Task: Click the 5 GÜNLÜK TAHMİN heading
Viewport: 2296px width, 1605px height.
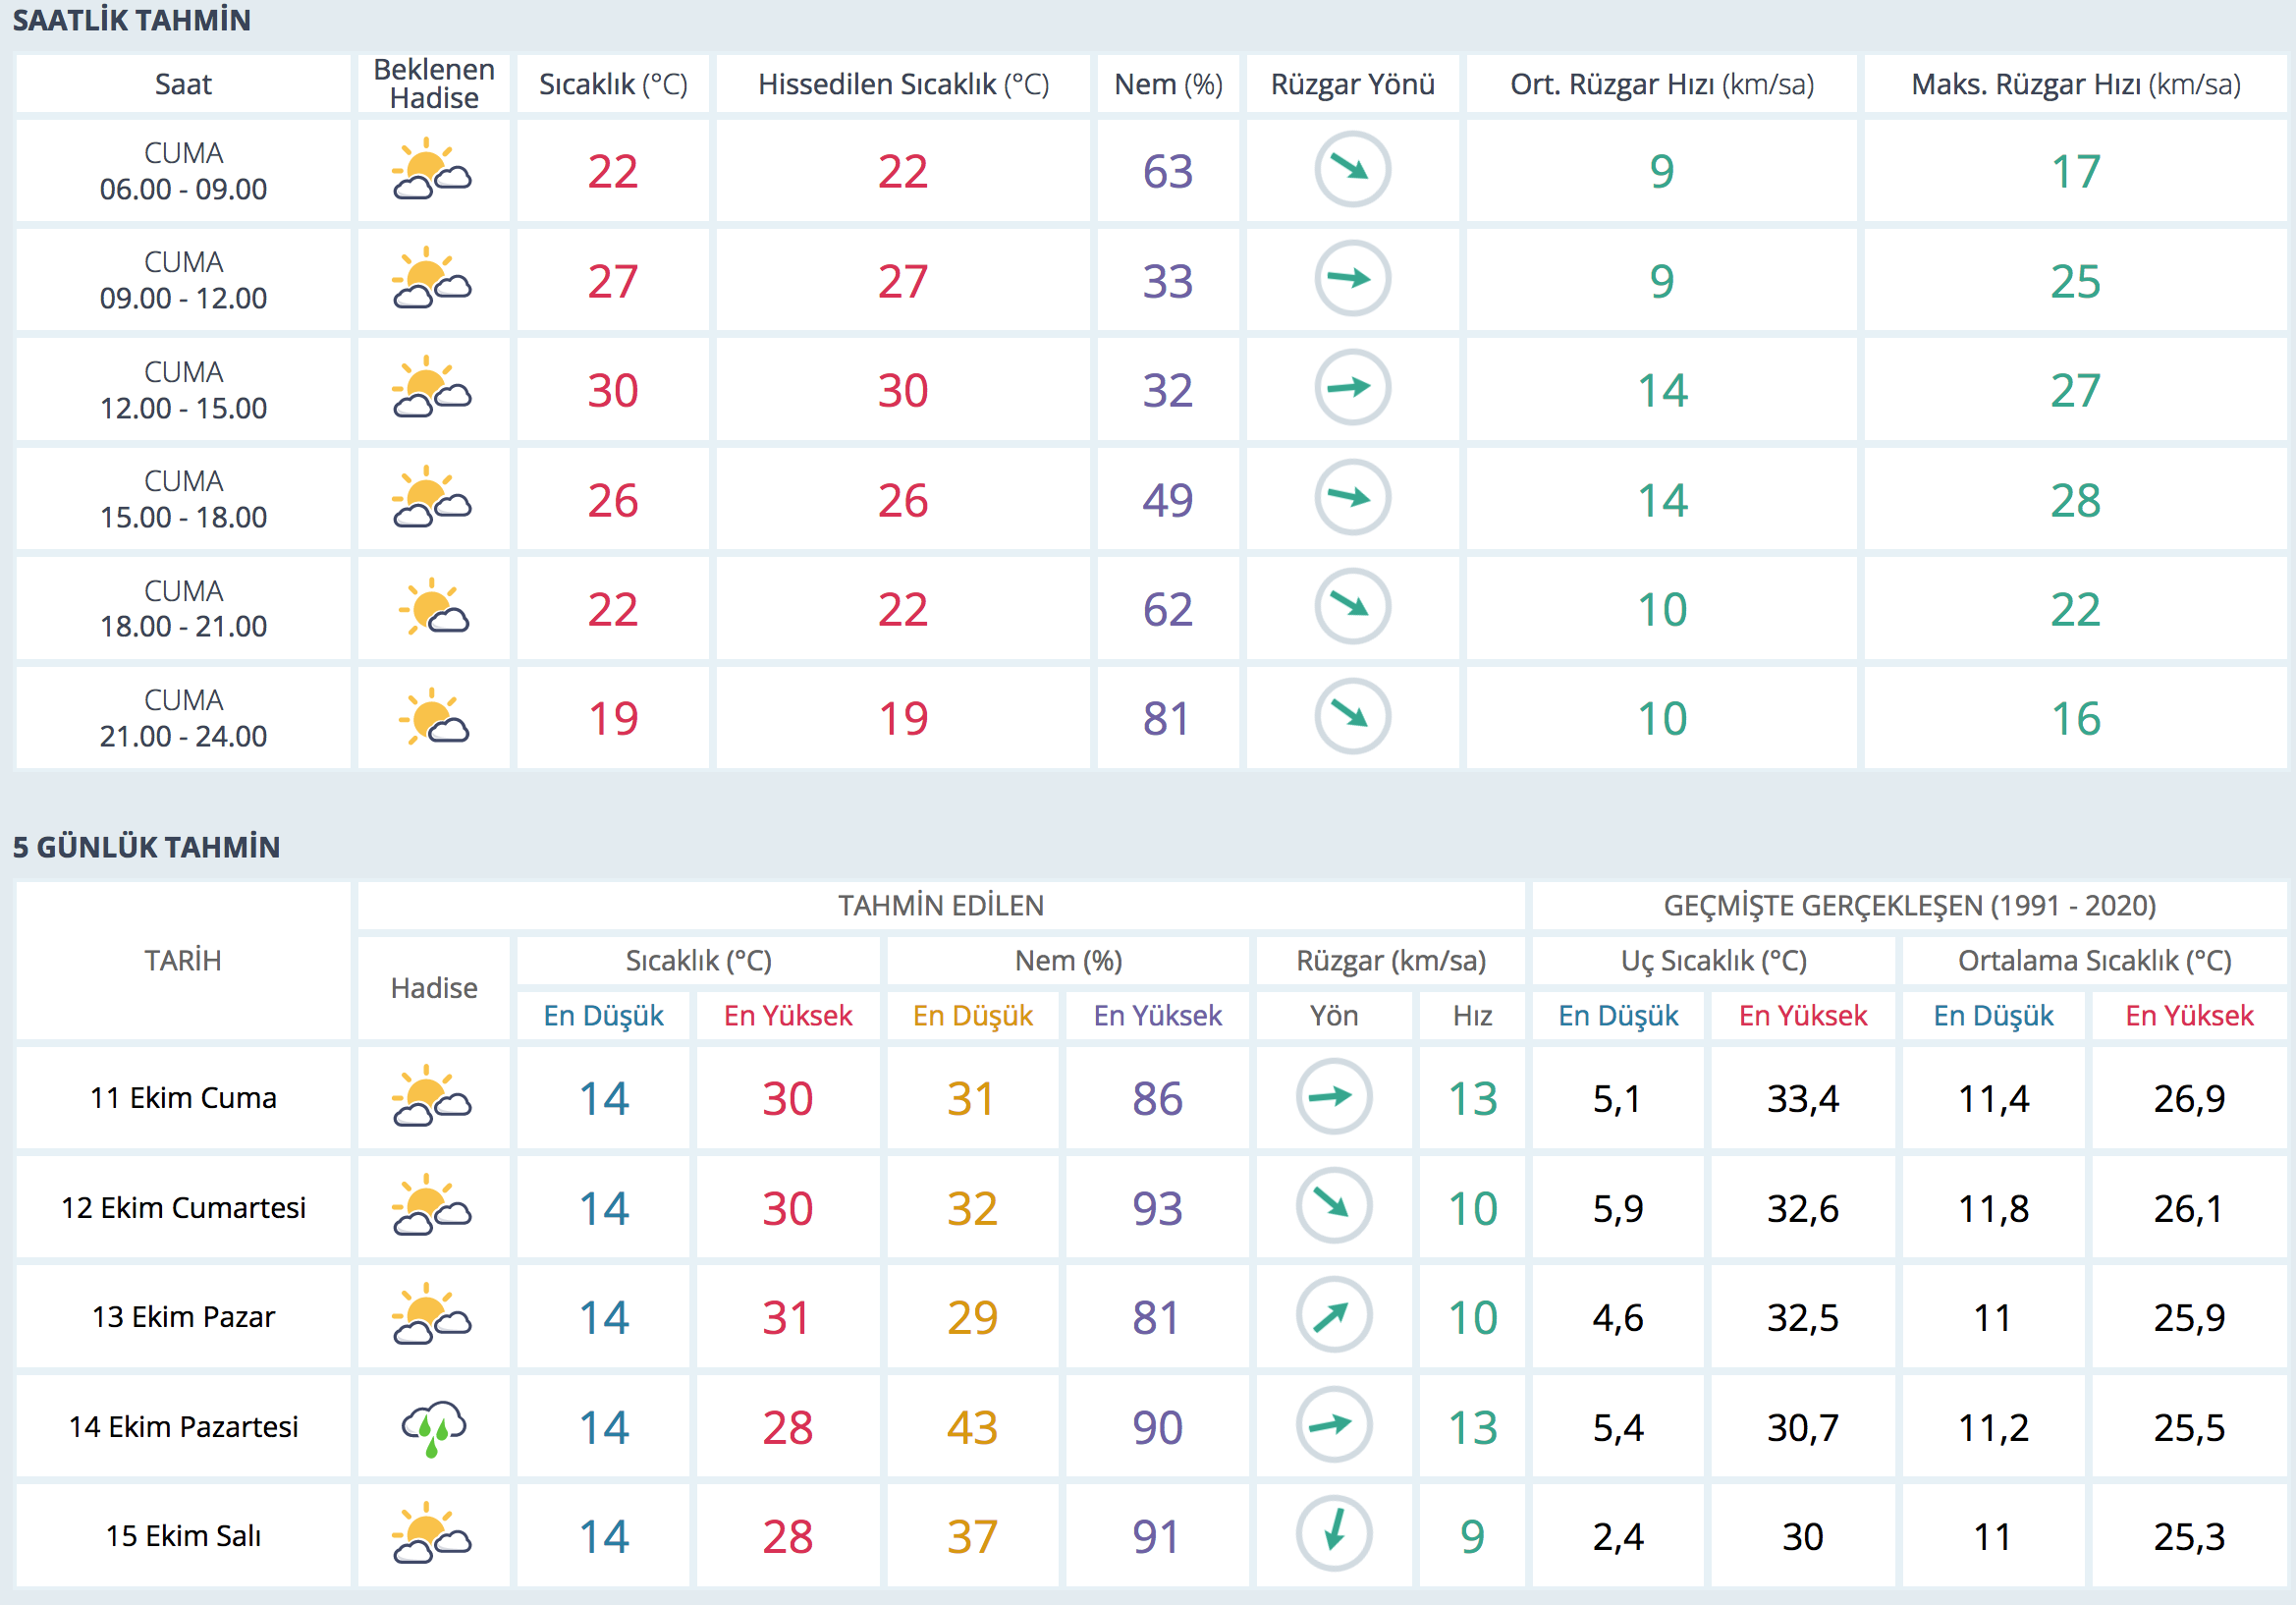Action: pyautogui.click(x=146, y=847)
